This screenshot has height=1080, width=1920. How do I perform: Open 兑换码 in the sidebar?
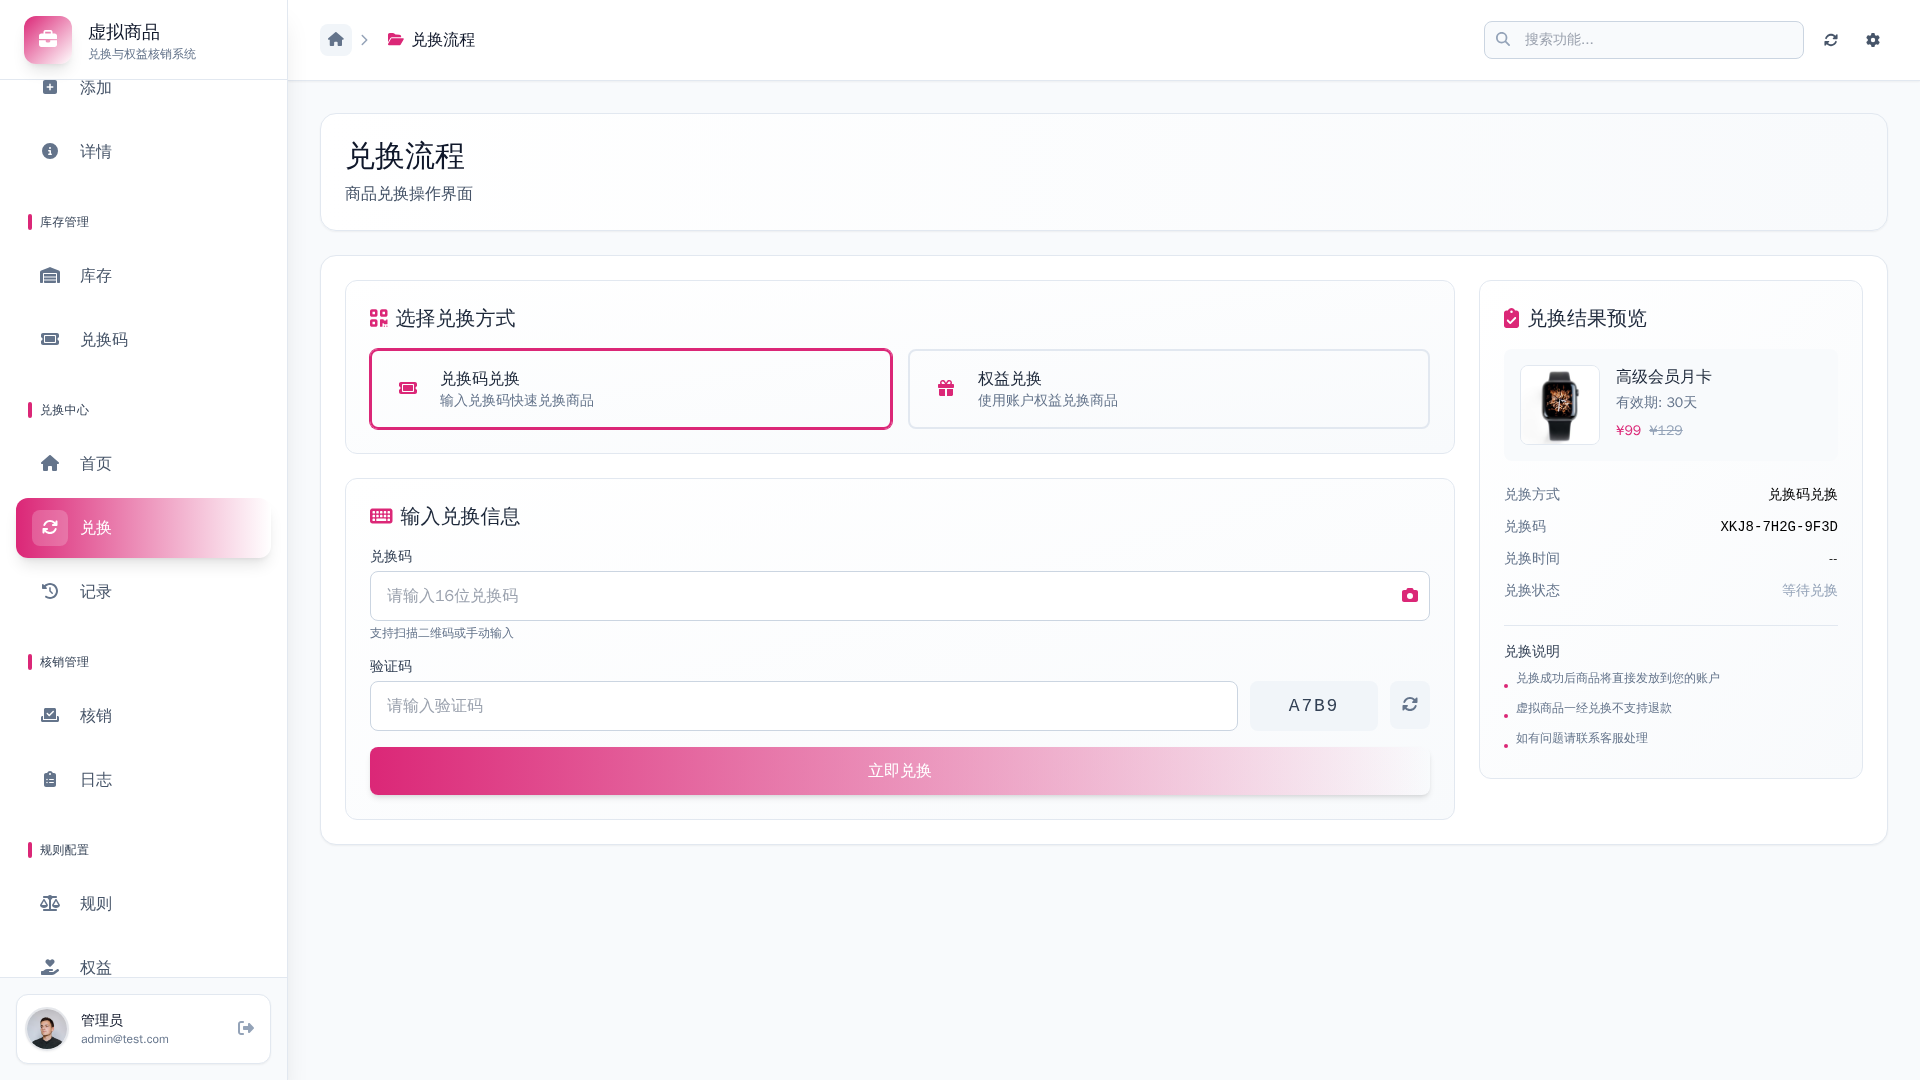[x=104, y=340]
